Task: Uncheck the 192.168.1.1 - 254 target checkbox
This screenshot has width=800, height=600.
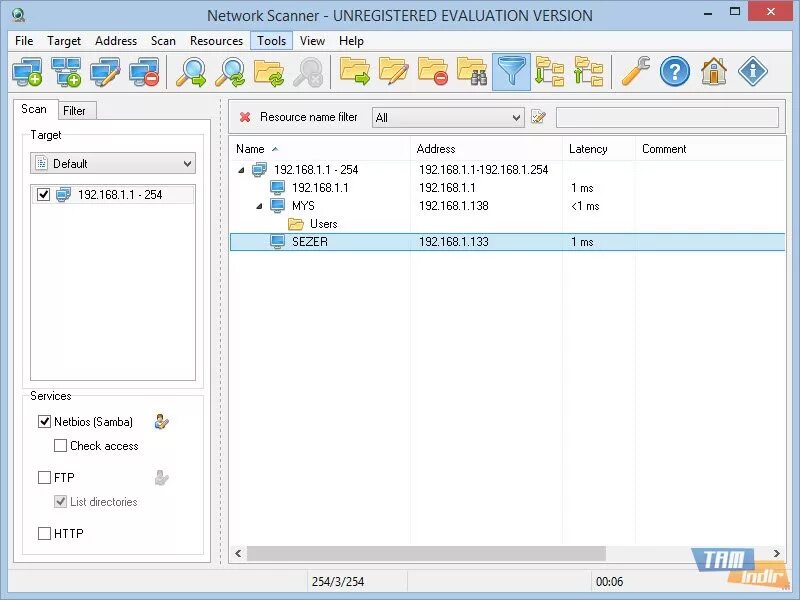Action: click(43, 194)
